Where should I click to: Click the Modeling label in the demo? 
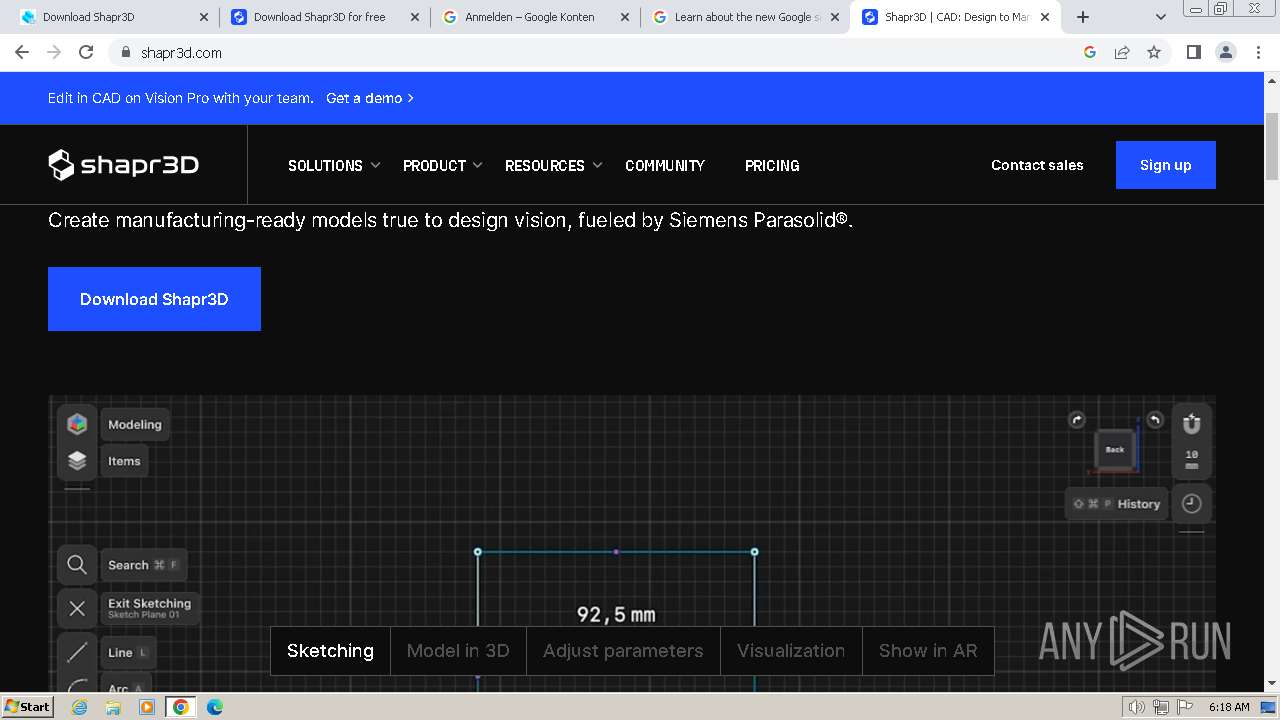[x=135, y=424]
